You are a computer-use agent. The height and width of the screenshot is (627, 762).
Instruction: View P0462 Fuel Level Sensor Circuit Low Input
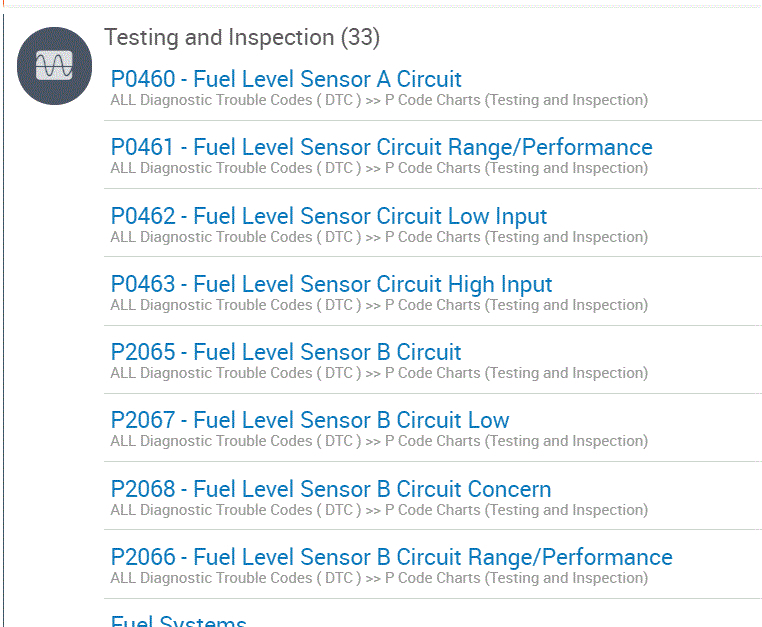(x=329, y=216)
